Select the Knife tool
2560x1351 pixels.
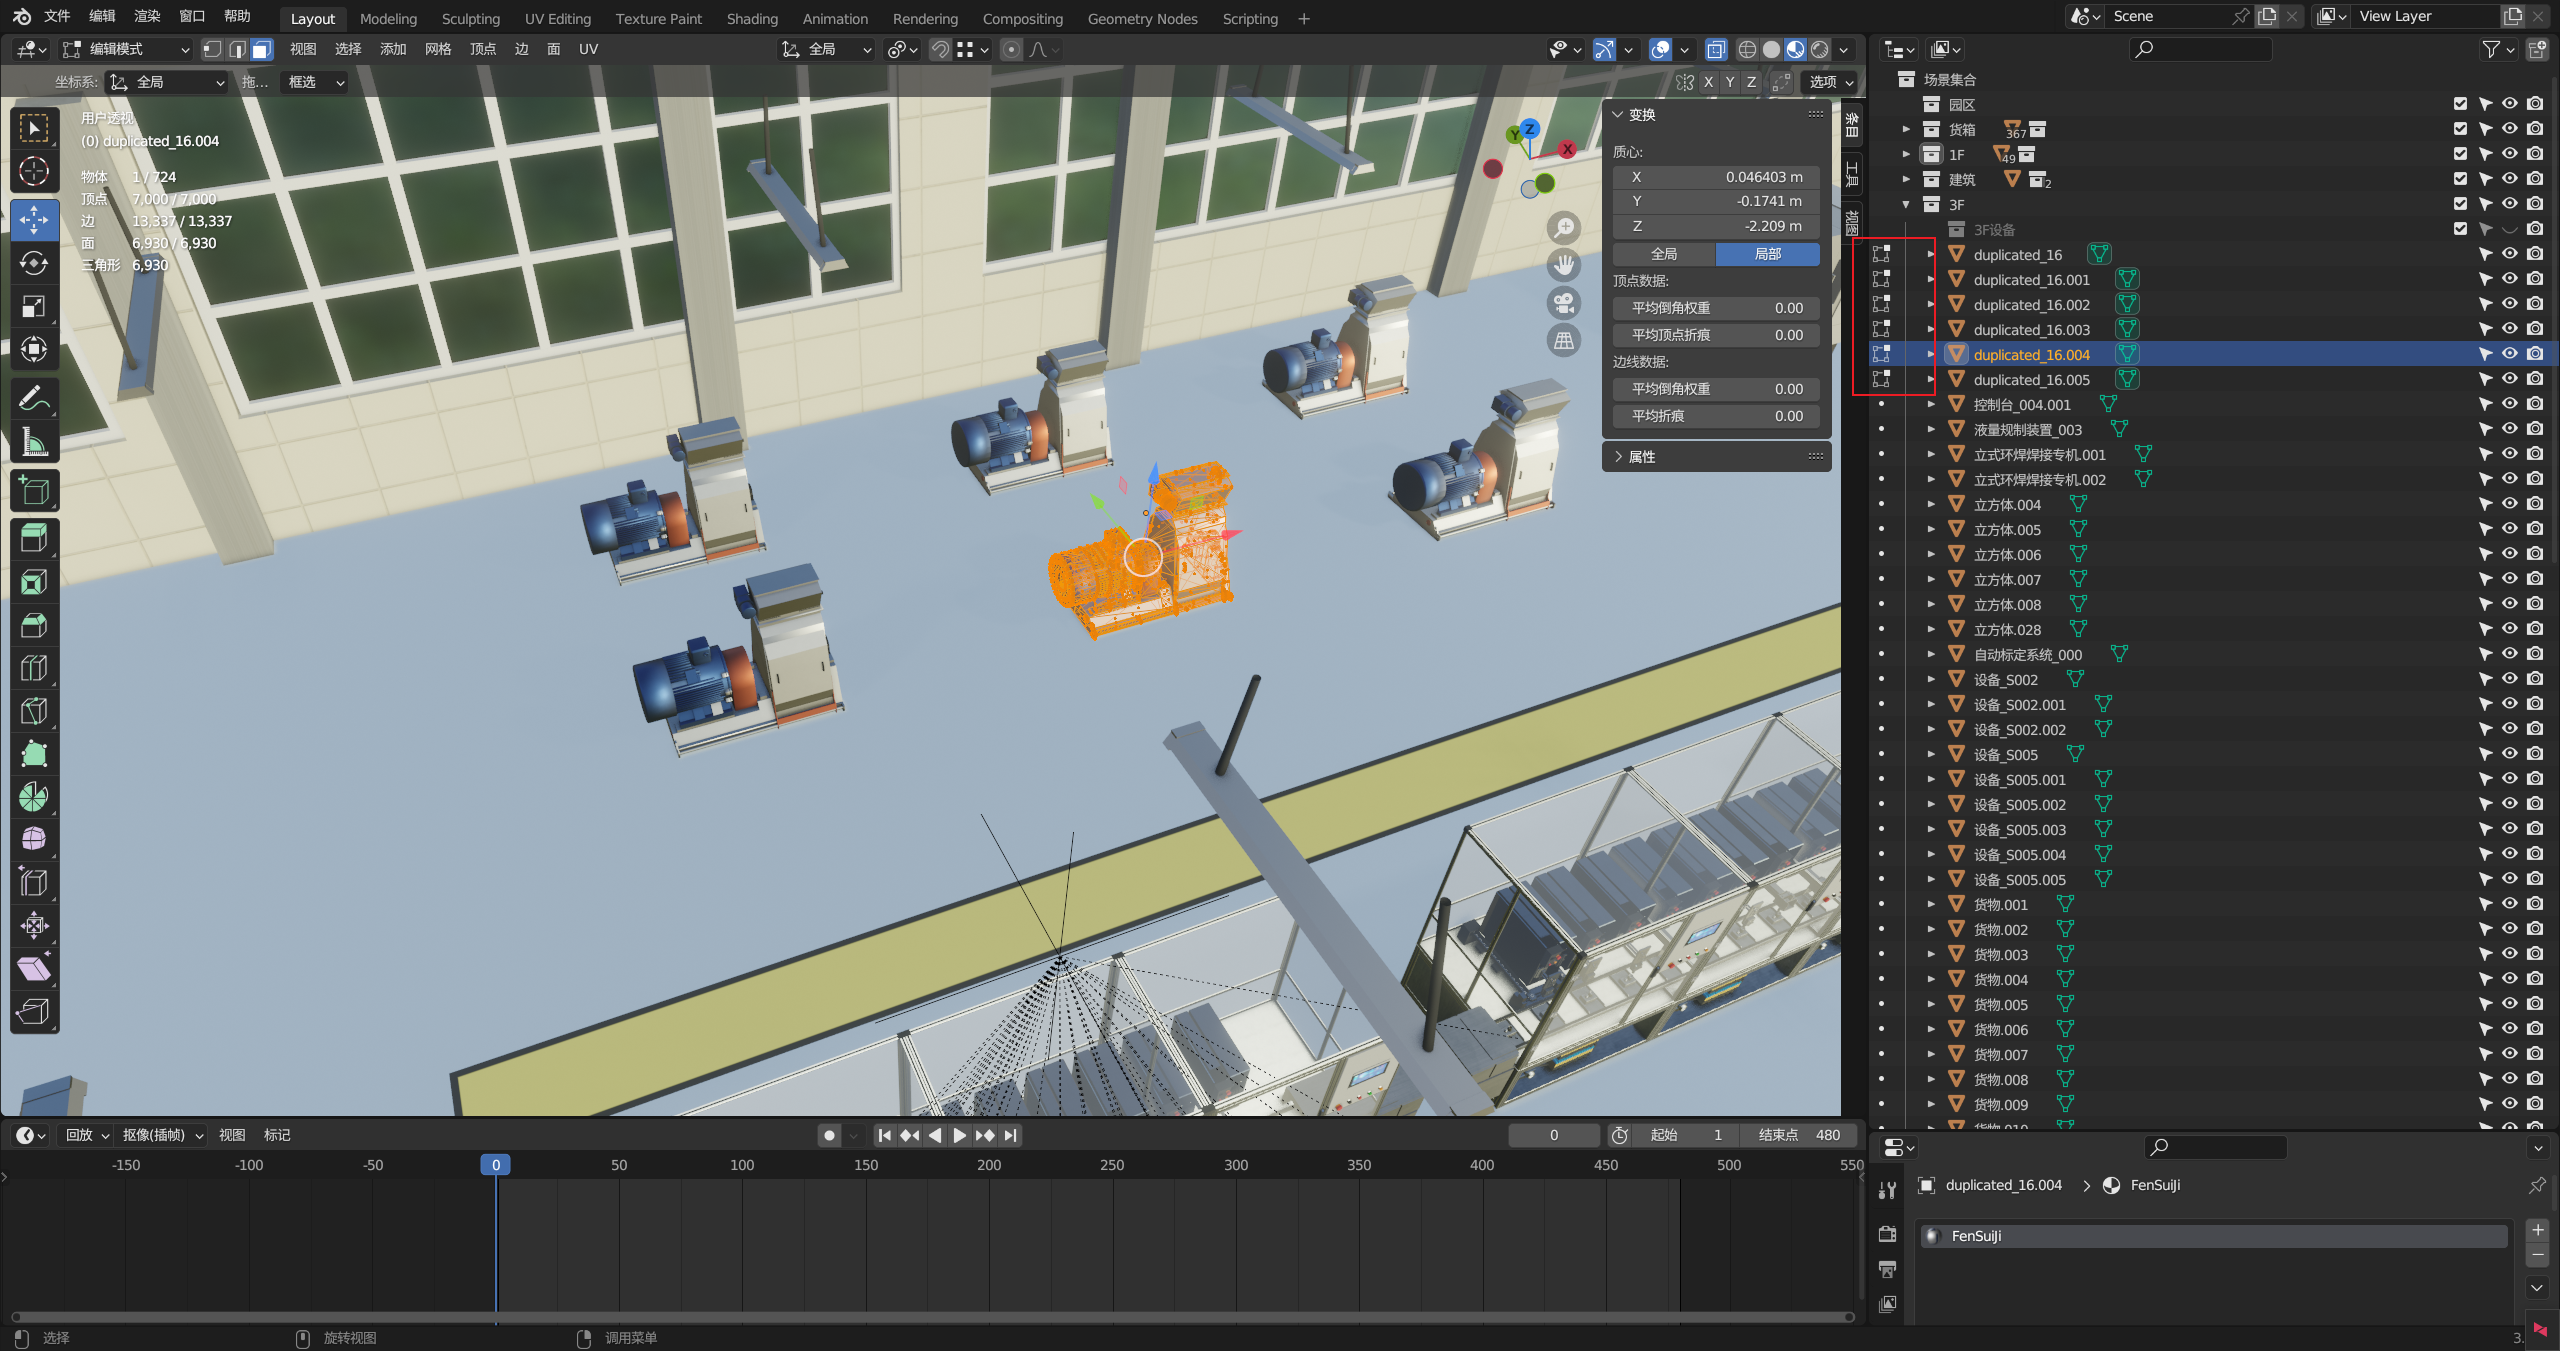[x=34, y=711]
